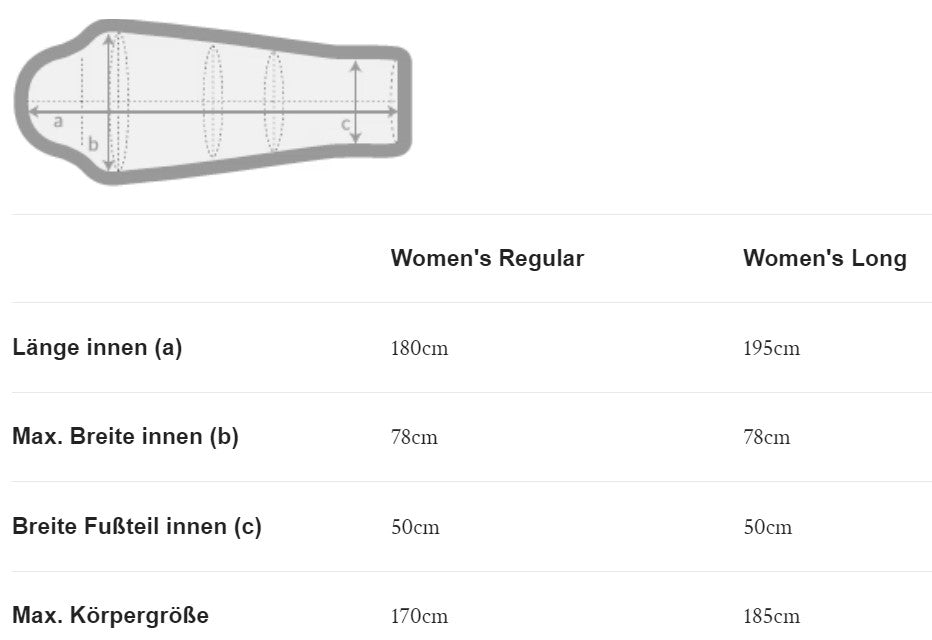Click the Women's Regular column header
932x640 pixels.
487,258
